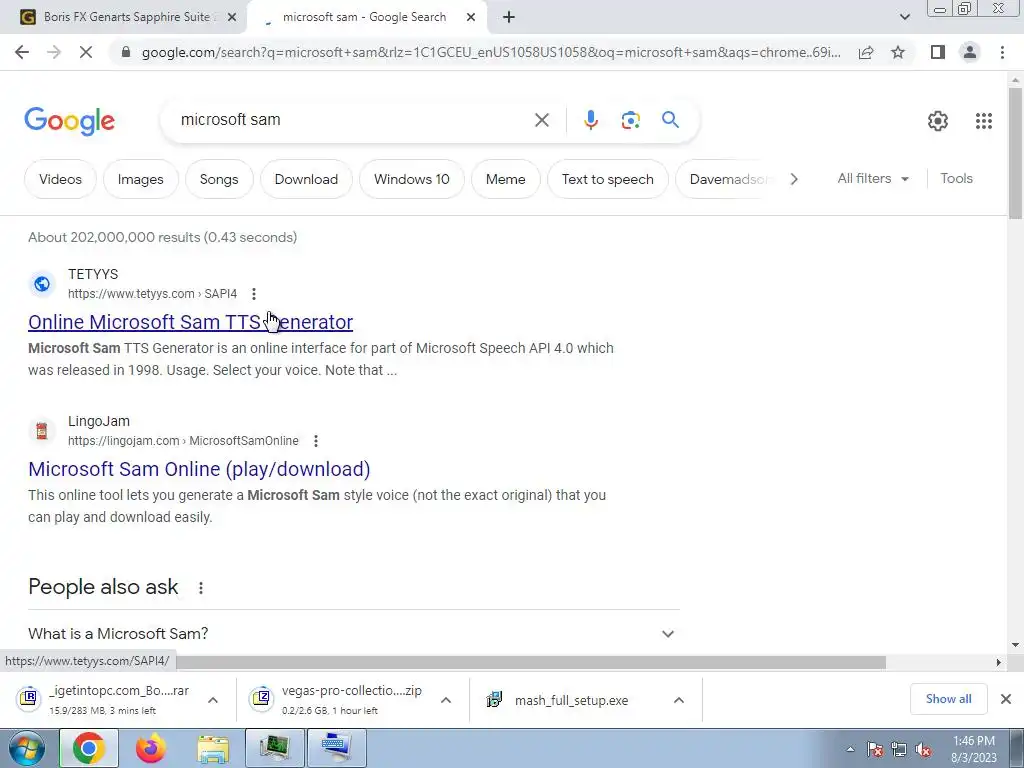Open the mash_full_setup.exe download
The width and height of the screenshot is (1024, 768).
click(x=570, y=700)
